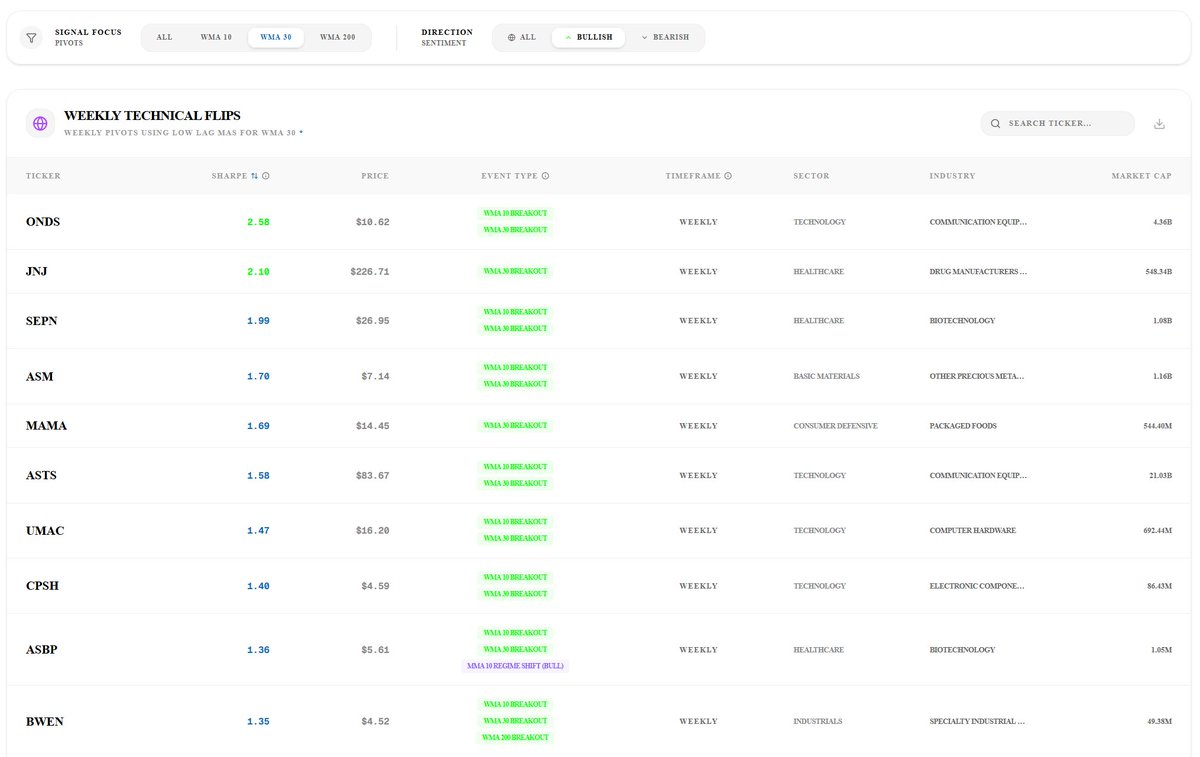Focus the Search Ticker field

(x=1058, y=124)
